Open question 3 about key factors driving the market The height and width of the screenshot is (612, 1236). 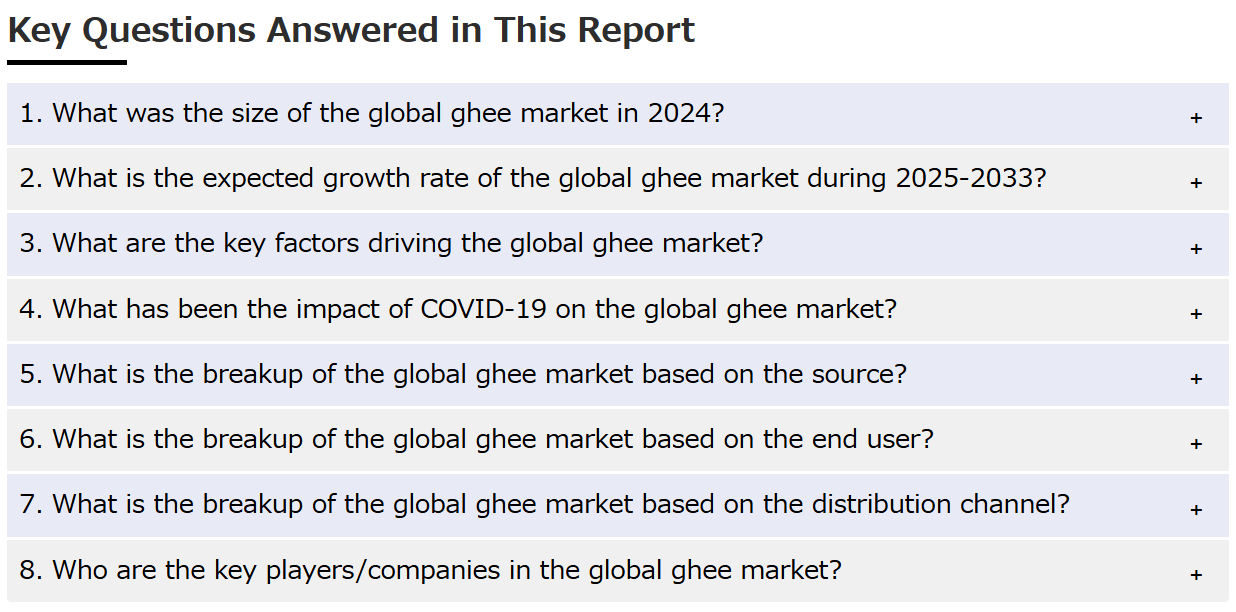point(618,244)
